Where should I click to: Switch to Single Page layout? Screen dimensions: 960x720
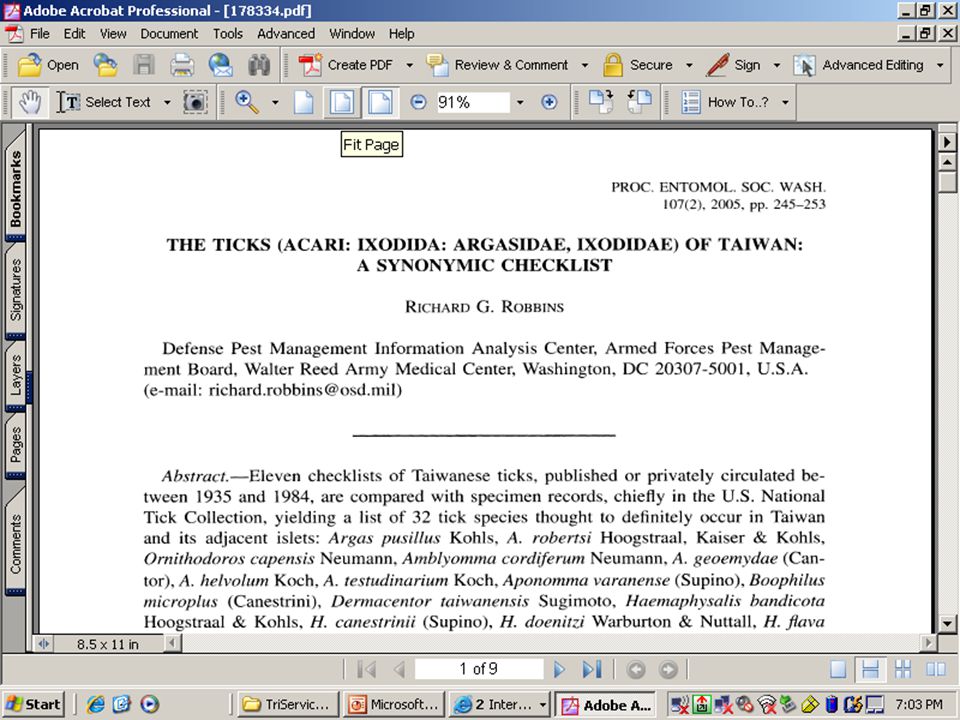(x=838, y=669)
